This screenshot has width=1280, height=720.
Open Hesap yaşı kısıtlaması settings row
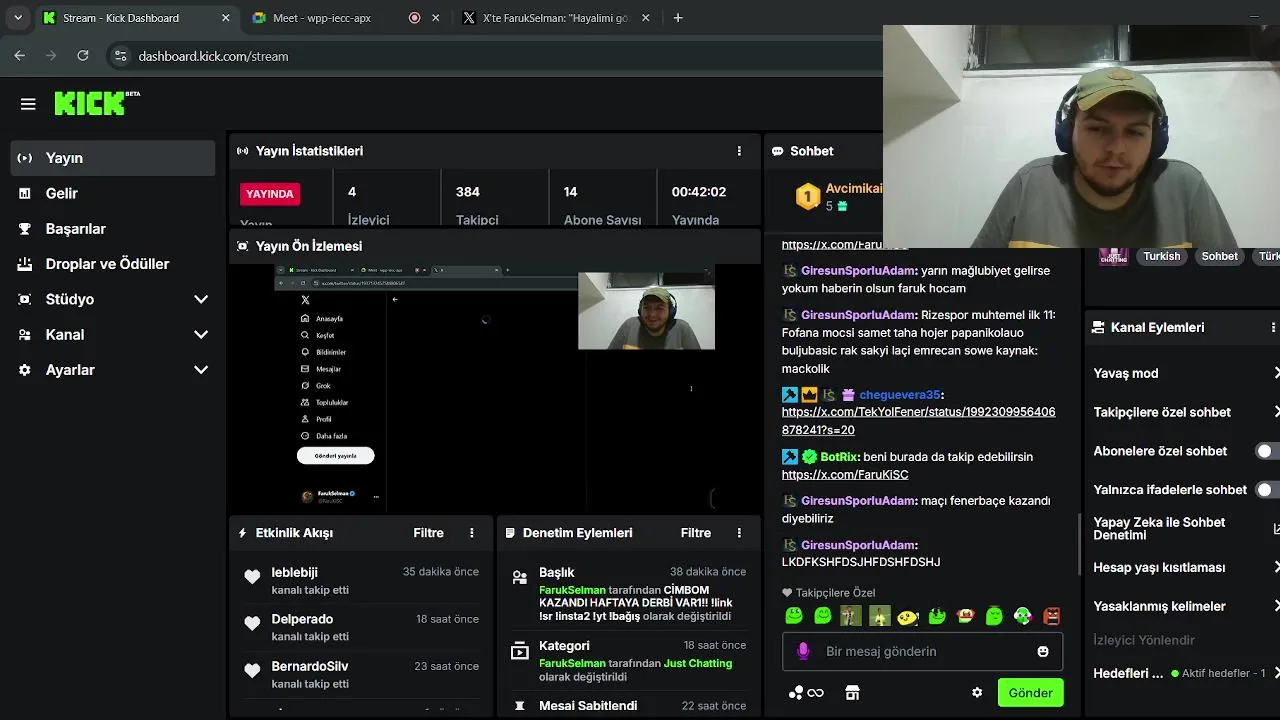[1184, 567]
